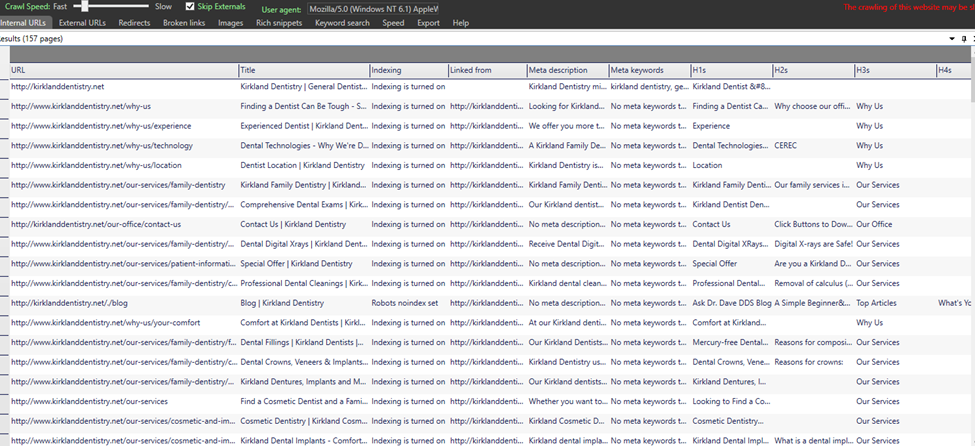This screenshot has height=446, width=975.
Task: Click title 'Special Offer | Kirkland Dentistry'
Action: click(x=297, y=264)
